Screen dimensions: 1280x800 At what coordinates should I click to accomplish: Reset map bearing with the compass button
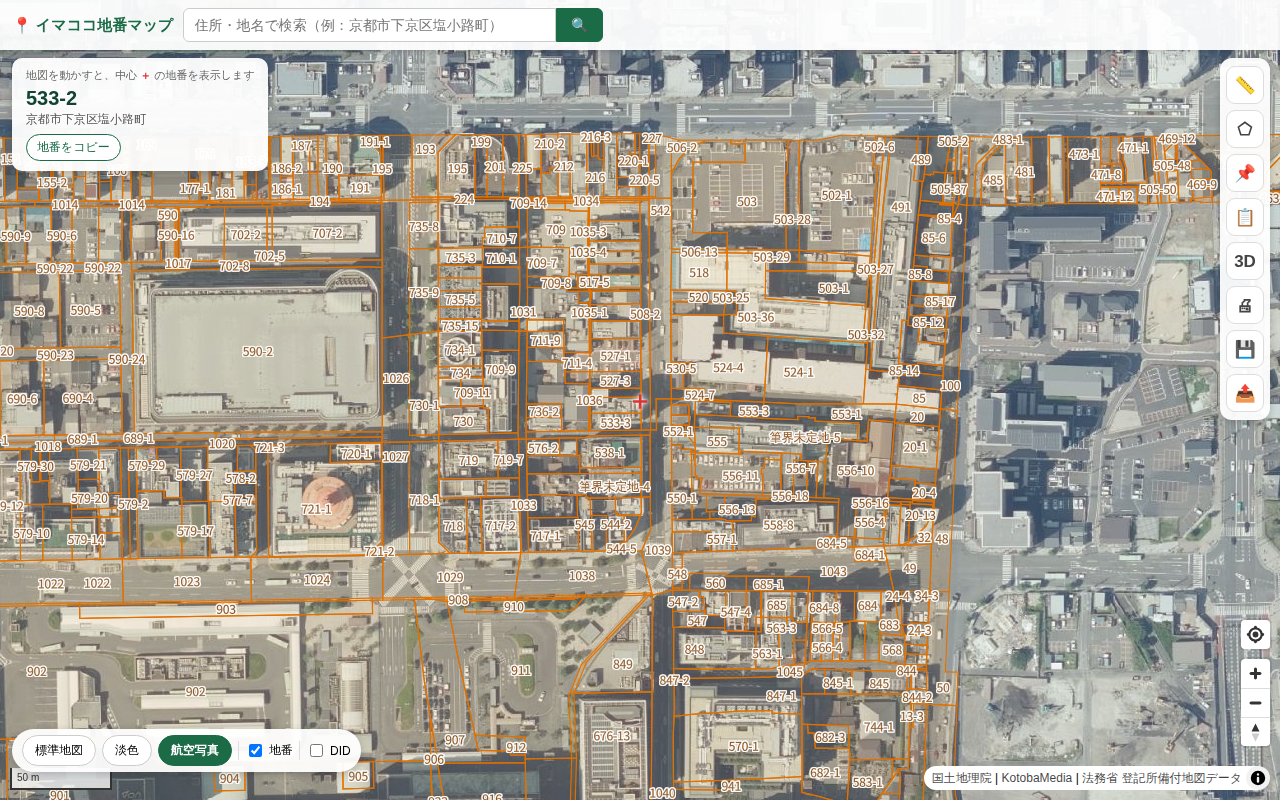coord(1255,731)
